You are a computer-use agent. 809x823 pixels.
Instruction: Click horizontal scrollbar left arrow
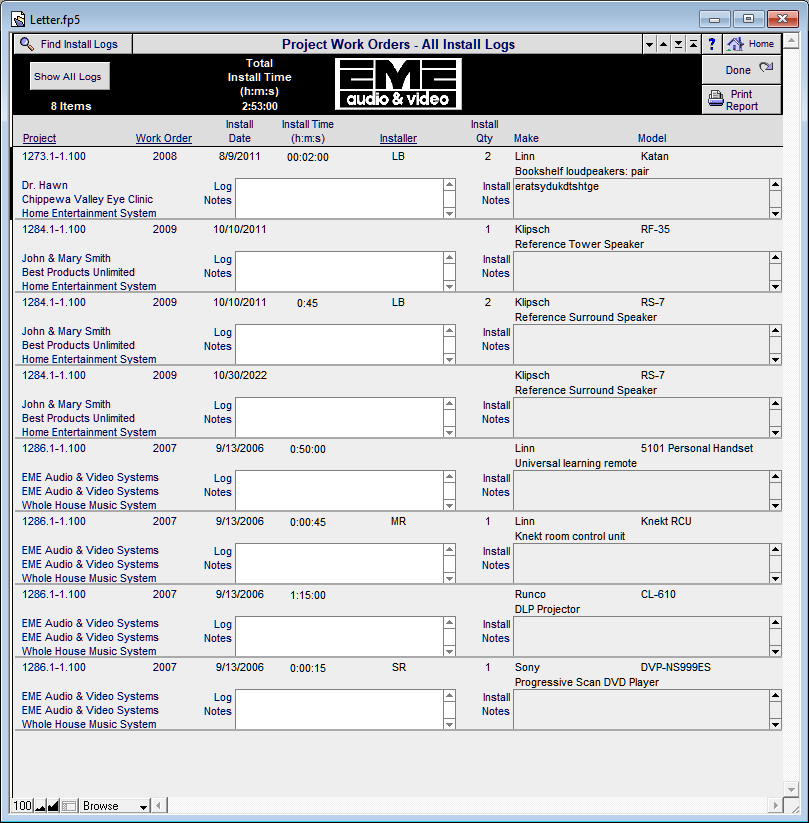[x=159, y=805]
